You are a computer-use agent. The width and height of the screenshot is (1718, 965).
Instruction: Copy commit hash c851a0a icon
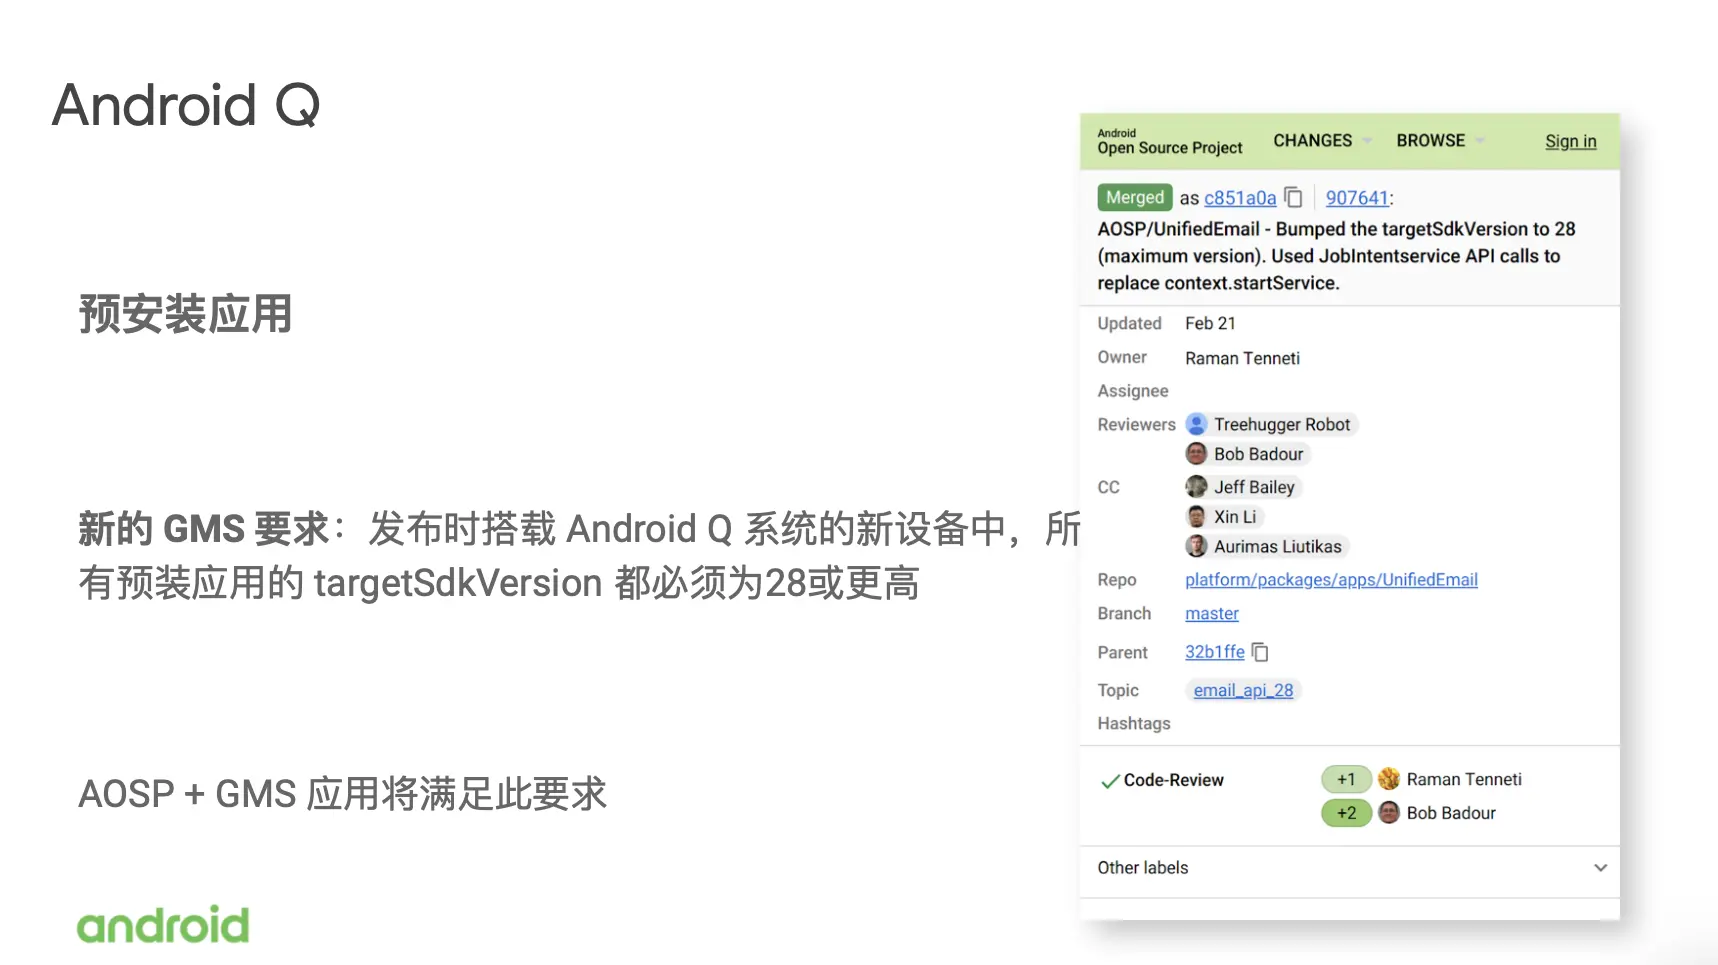coord(1293,197)
